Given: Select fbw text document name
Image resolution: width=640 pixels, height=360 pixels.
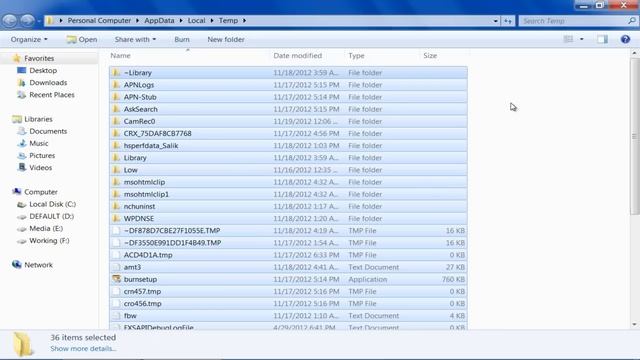Looking at the screenshot, I should (x=130, y=316).
